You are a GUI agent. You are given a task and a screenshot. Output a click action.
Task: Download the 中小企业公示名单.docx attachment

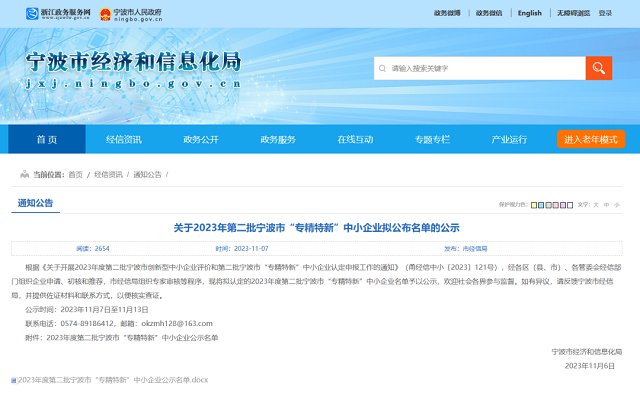click(113, 380)
